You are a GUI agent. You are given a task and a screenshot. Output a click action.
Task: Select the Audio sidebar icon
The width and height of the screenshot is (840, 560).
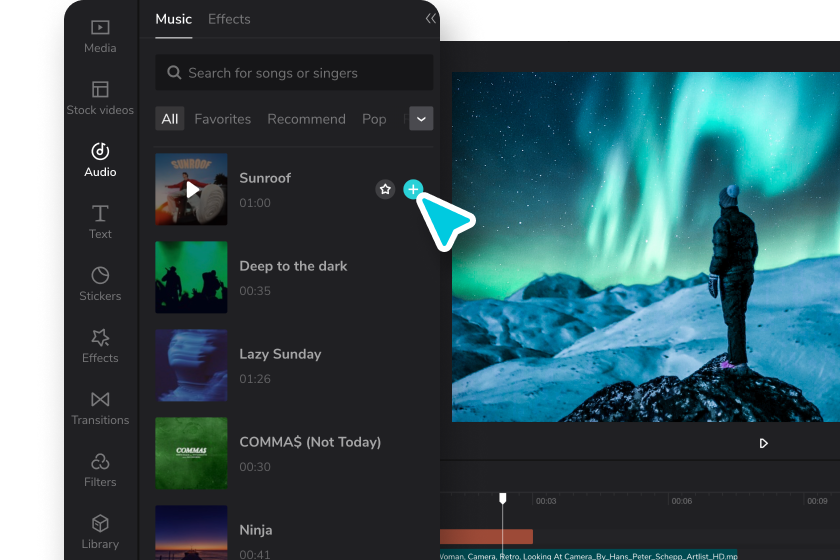(x=100, y=151)
